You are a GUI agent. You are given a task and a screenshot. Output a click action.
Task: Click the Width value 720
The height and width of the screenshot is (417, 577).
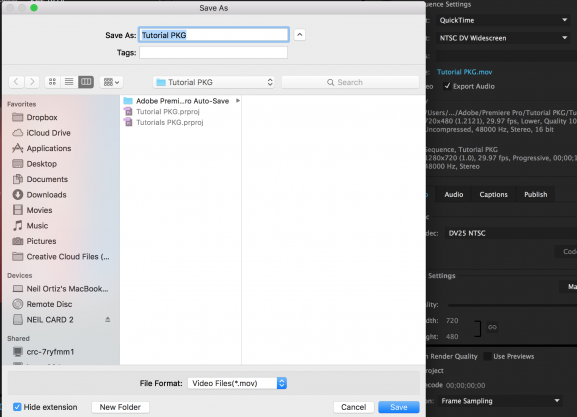(x=452, y=321)
